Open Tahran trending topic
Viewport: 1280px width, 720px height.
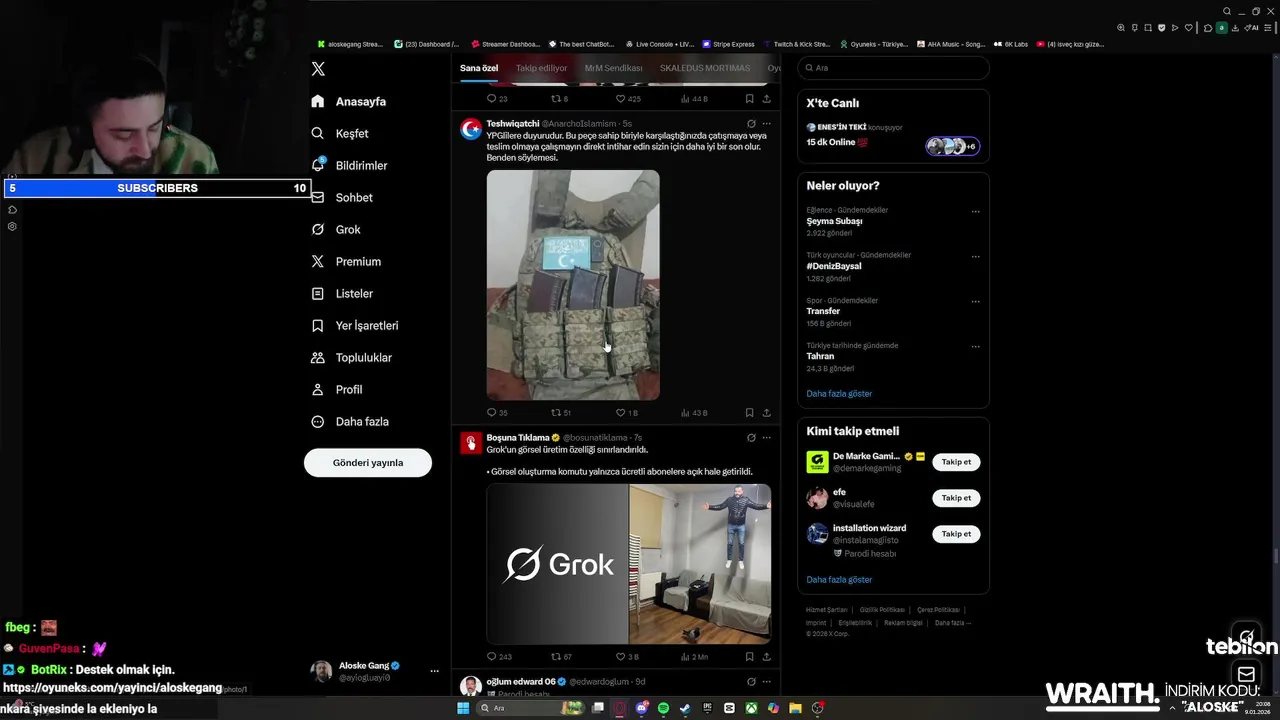tap(820, 356)
